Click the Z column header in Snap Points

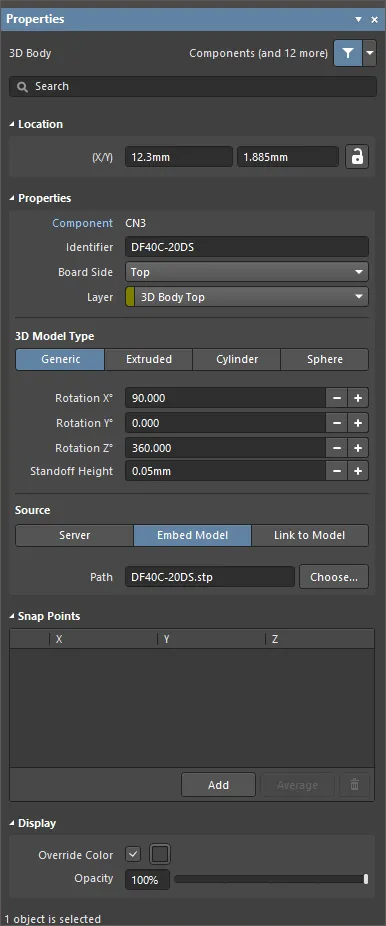320,639
